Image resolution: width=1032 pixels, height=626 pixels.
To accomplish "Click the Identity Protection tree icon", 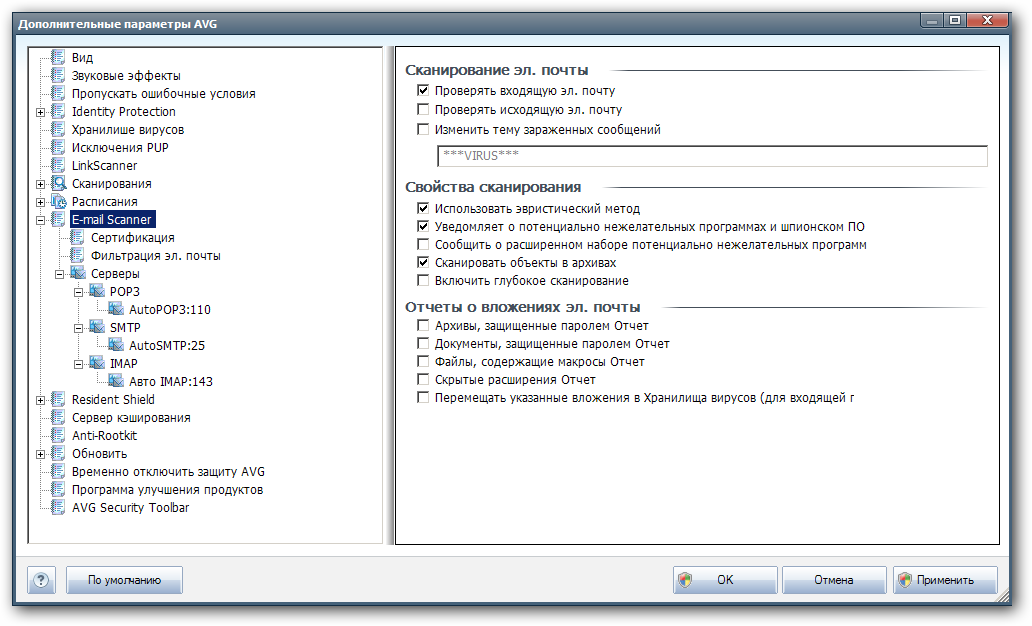I will pos(58,111).
